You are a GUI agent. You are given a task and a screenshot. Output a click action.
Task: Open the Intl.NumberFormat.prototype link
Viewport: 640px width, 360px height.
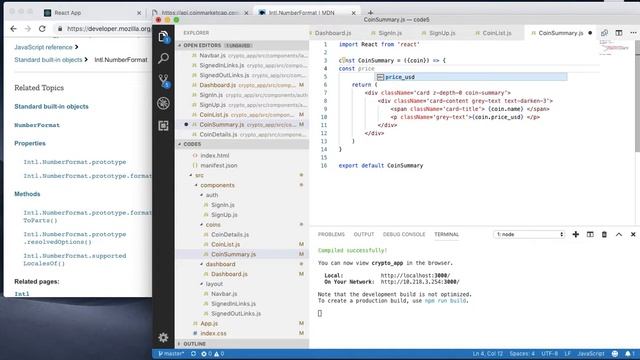tap(75, 162)
